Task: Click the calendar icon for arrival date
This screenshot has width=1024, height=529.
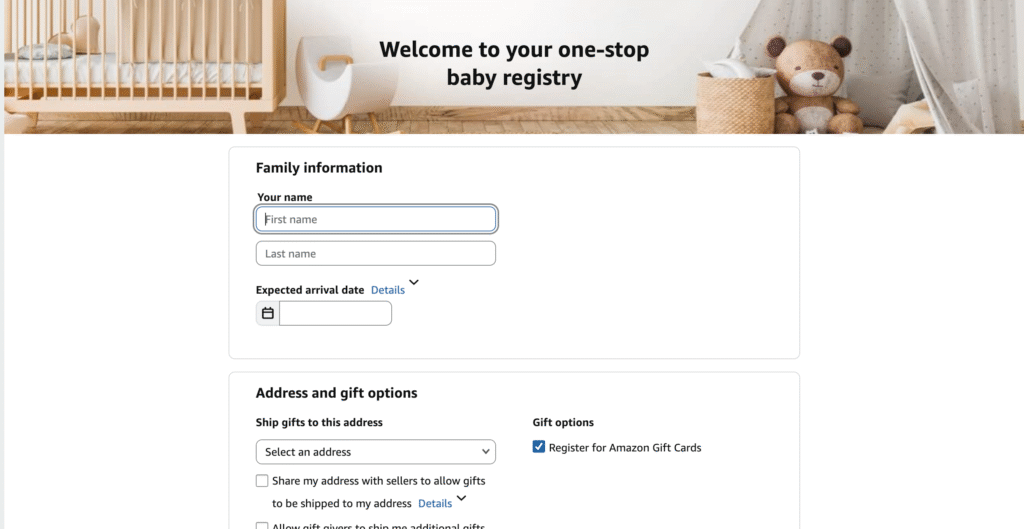Action: (x=268, y=313)
